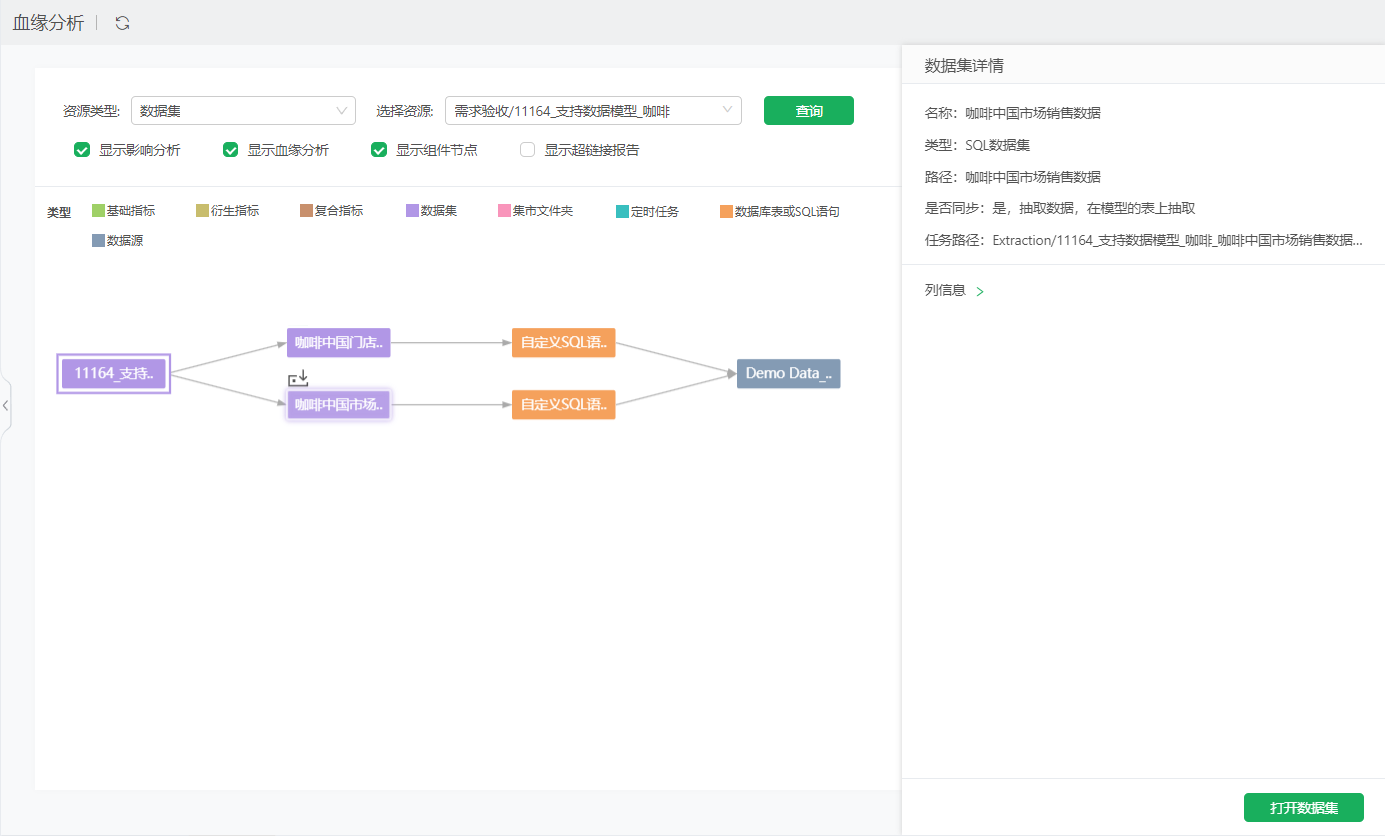
Task: Open the 选择资源 dropdown
Action: click(x=592, y=111)
